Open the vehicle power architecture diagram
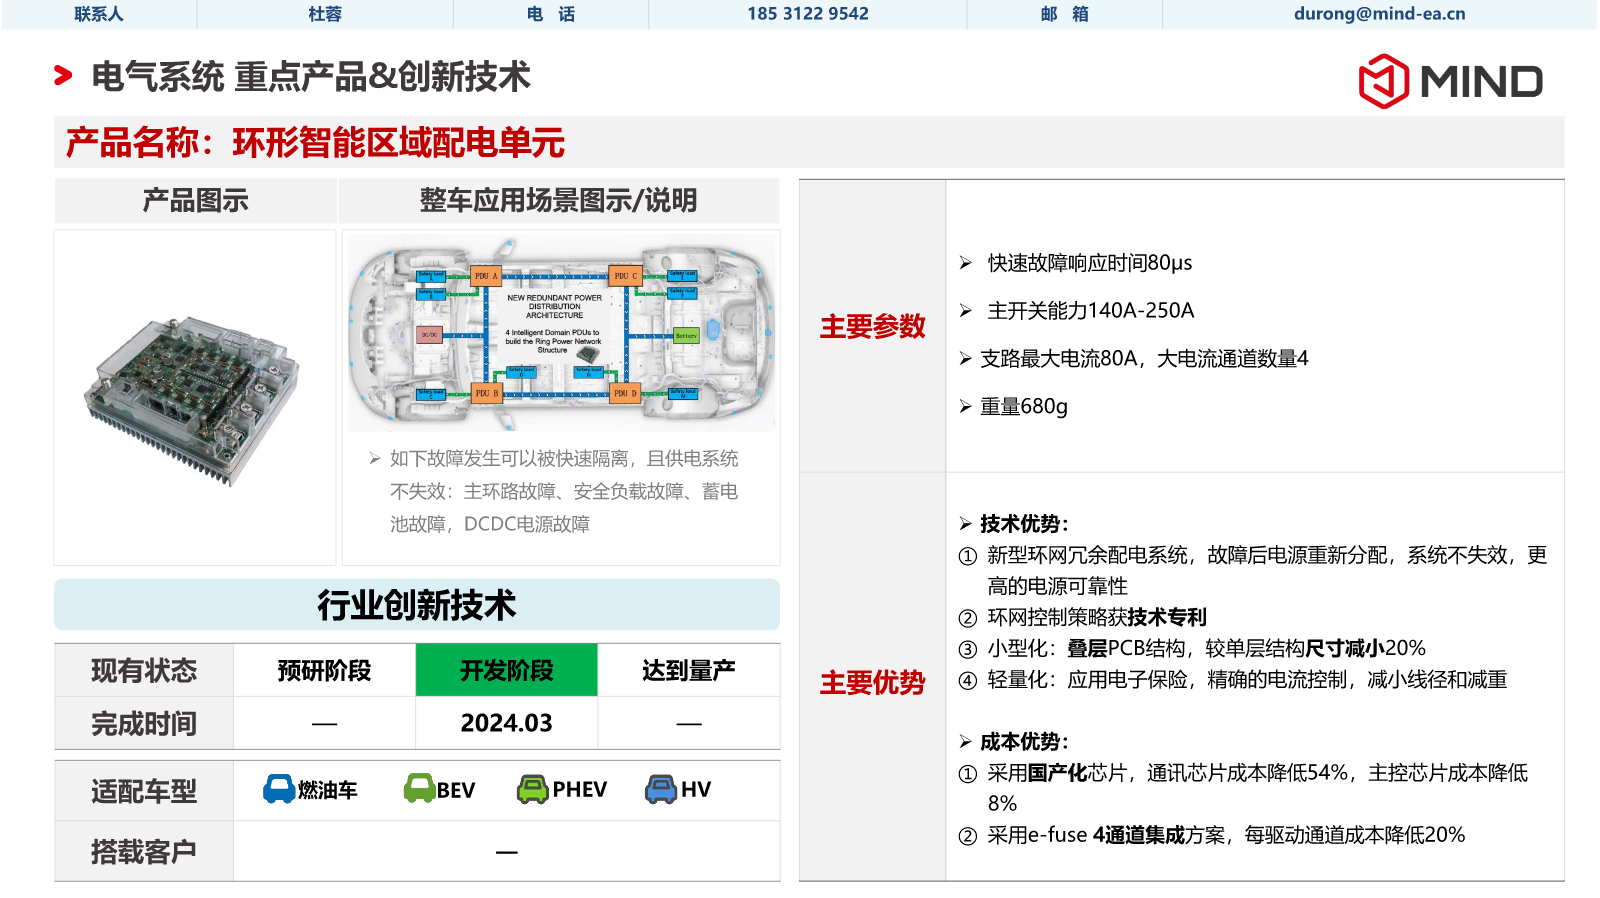The width and height of the screenshot is (1600, 898). 561,333
